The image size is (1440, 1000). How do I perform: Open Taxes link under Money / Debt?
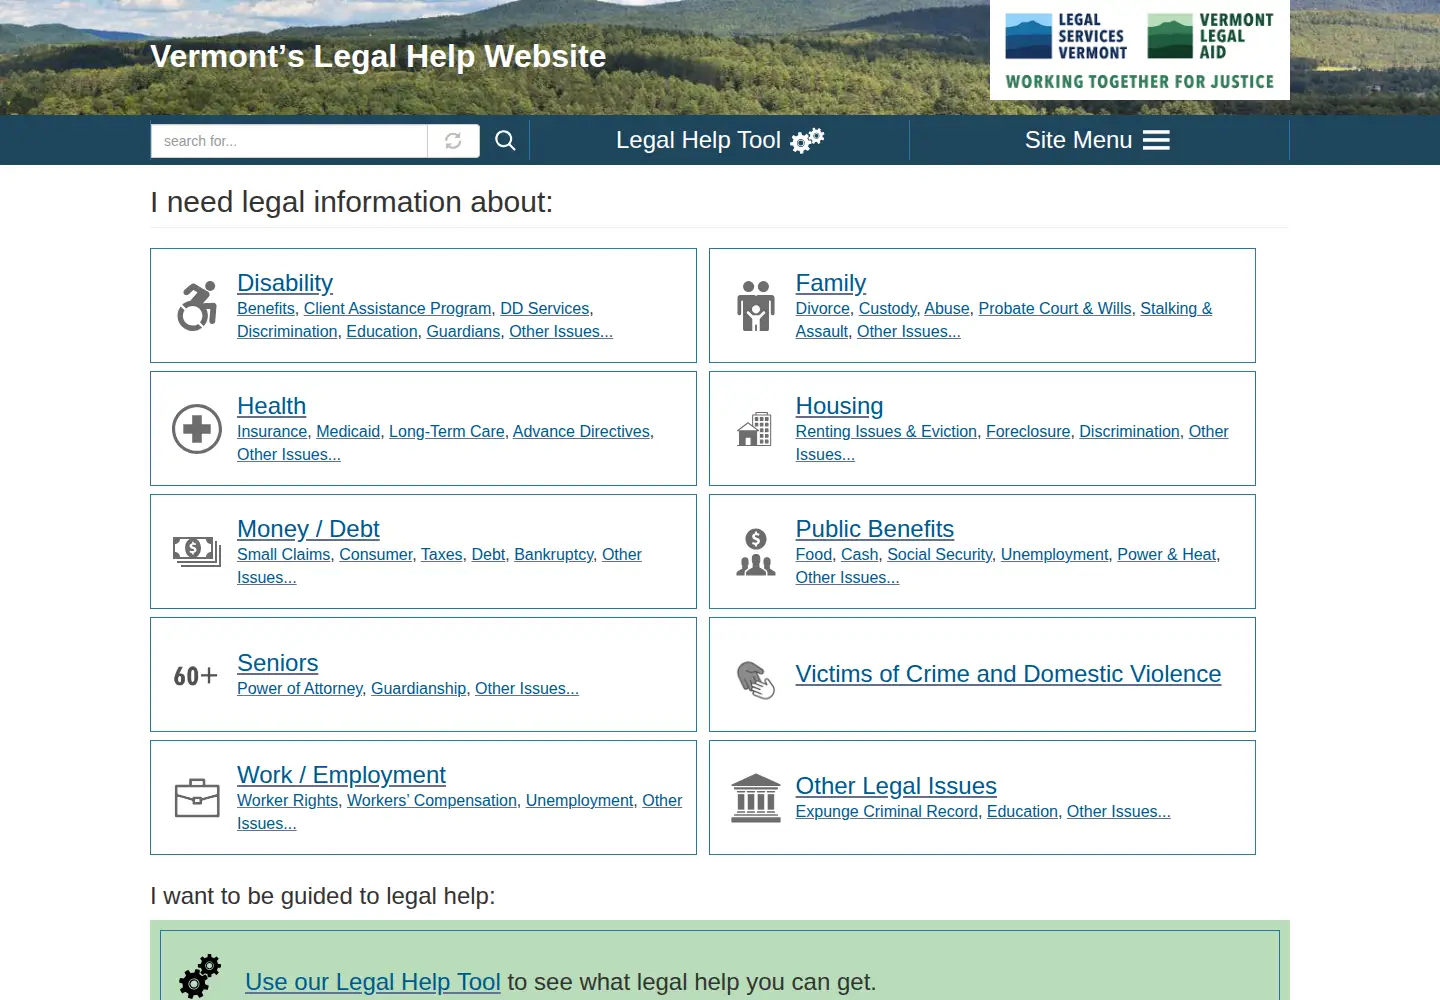[442, 554]
